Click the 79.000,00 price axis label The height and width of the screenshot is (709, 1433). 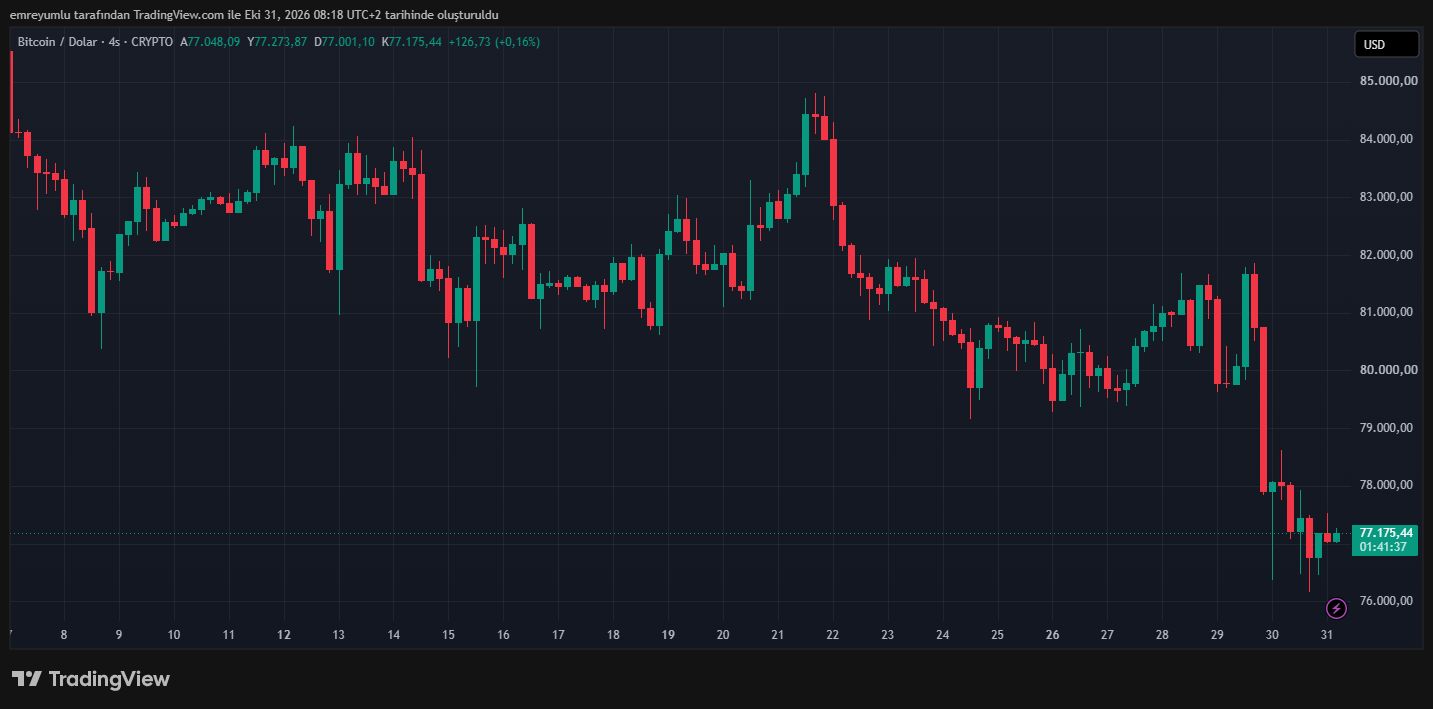click(x=1386, y=428)
